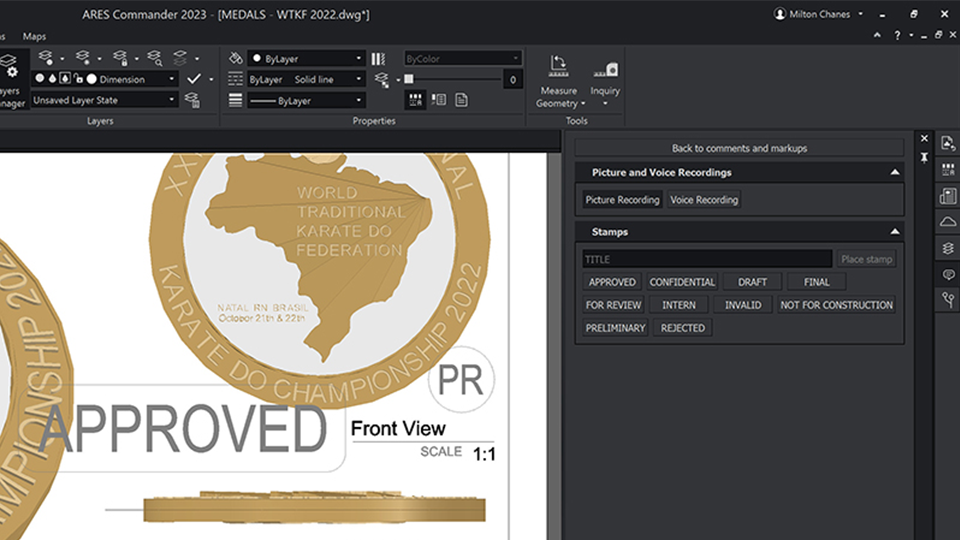
Task: Start a Voice Recording
Action: [704, 200]
